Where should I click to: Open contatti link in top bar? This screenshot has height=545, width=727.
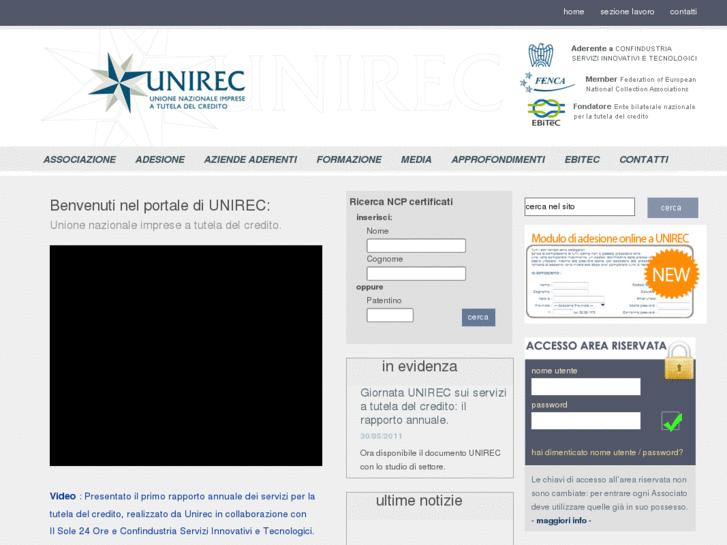pos(683,12)
